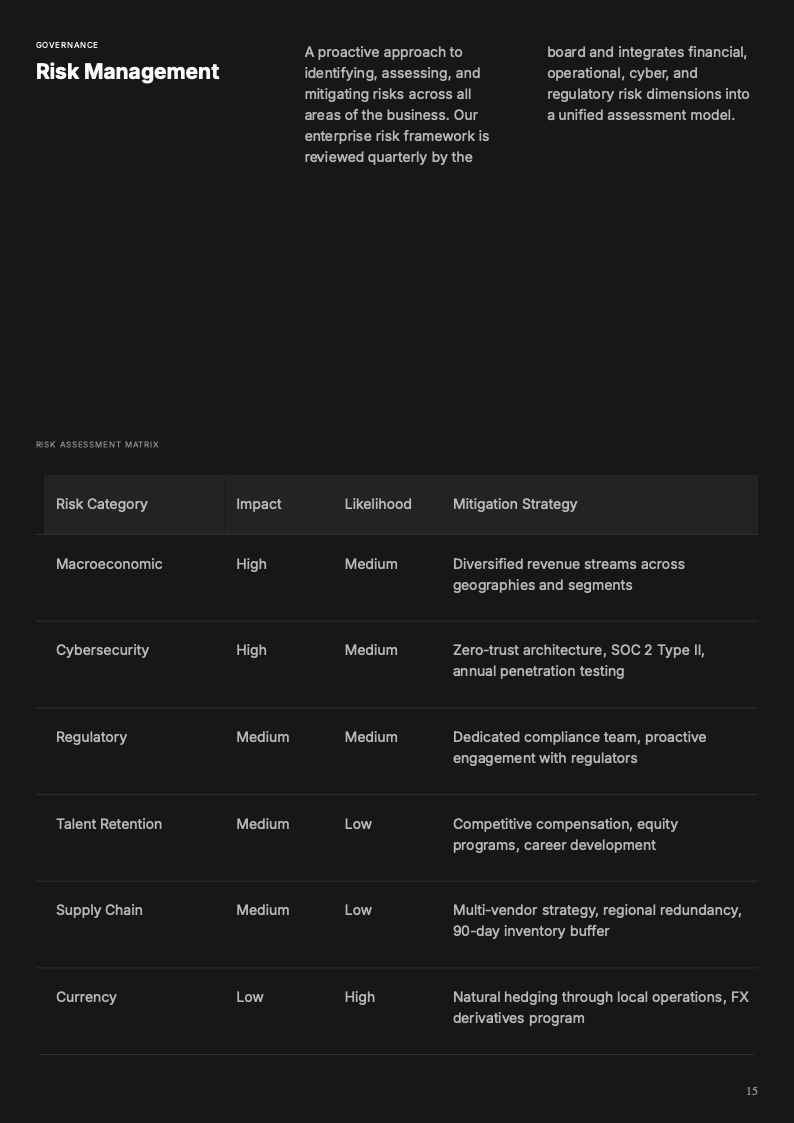Click the multi-vendor strategy mitigation text
Image resolution: width=794 pixels, height=1123 pixels.
click(597, 920)
